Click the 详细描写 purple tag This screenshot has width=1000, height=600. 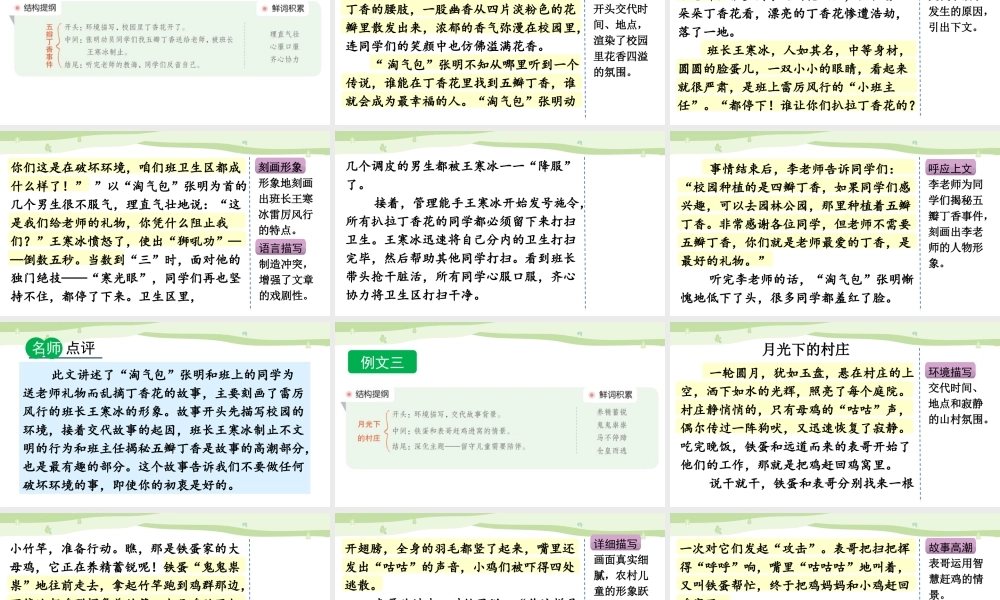pos(615,543)
